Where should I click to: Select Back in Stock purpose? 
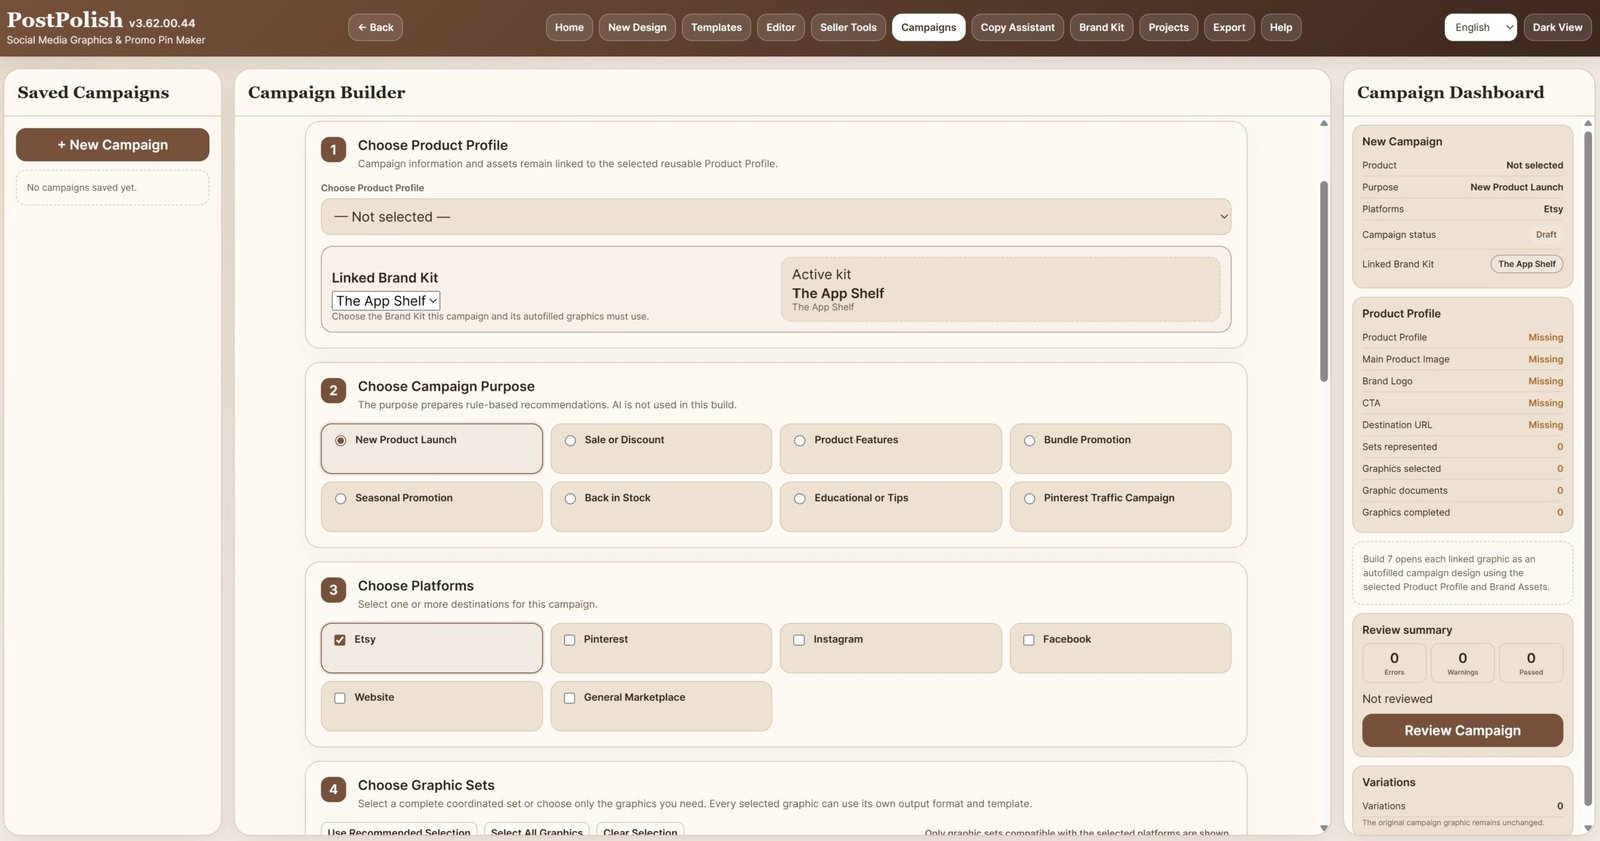tap(660, 506)
